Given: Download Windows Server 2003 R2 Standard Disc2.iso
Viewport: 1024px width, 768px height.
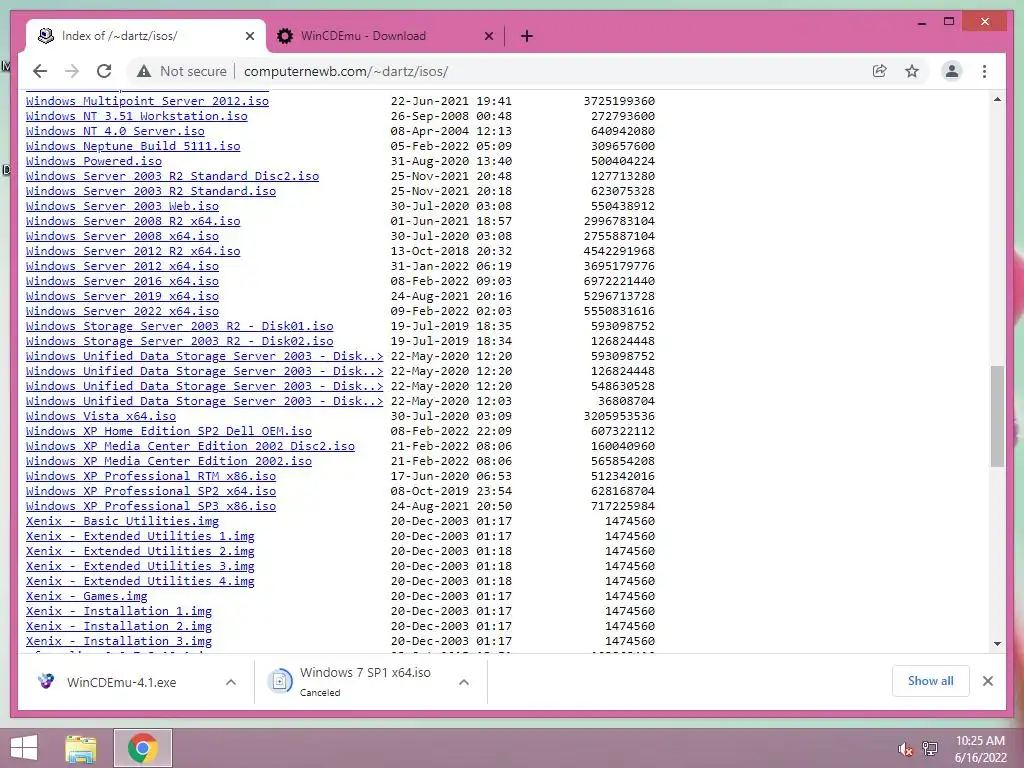Looking at the screenshot, I should (x=172, y=176).
